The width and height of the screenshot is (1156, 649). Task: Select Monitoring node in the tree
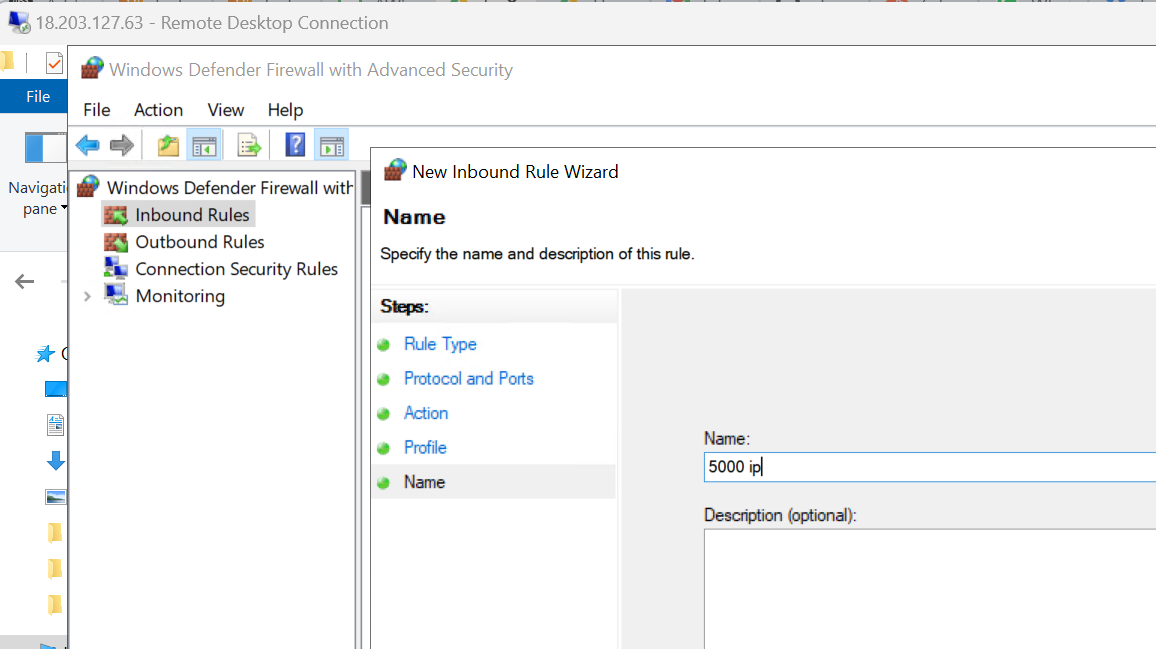[x=180, y=296]
